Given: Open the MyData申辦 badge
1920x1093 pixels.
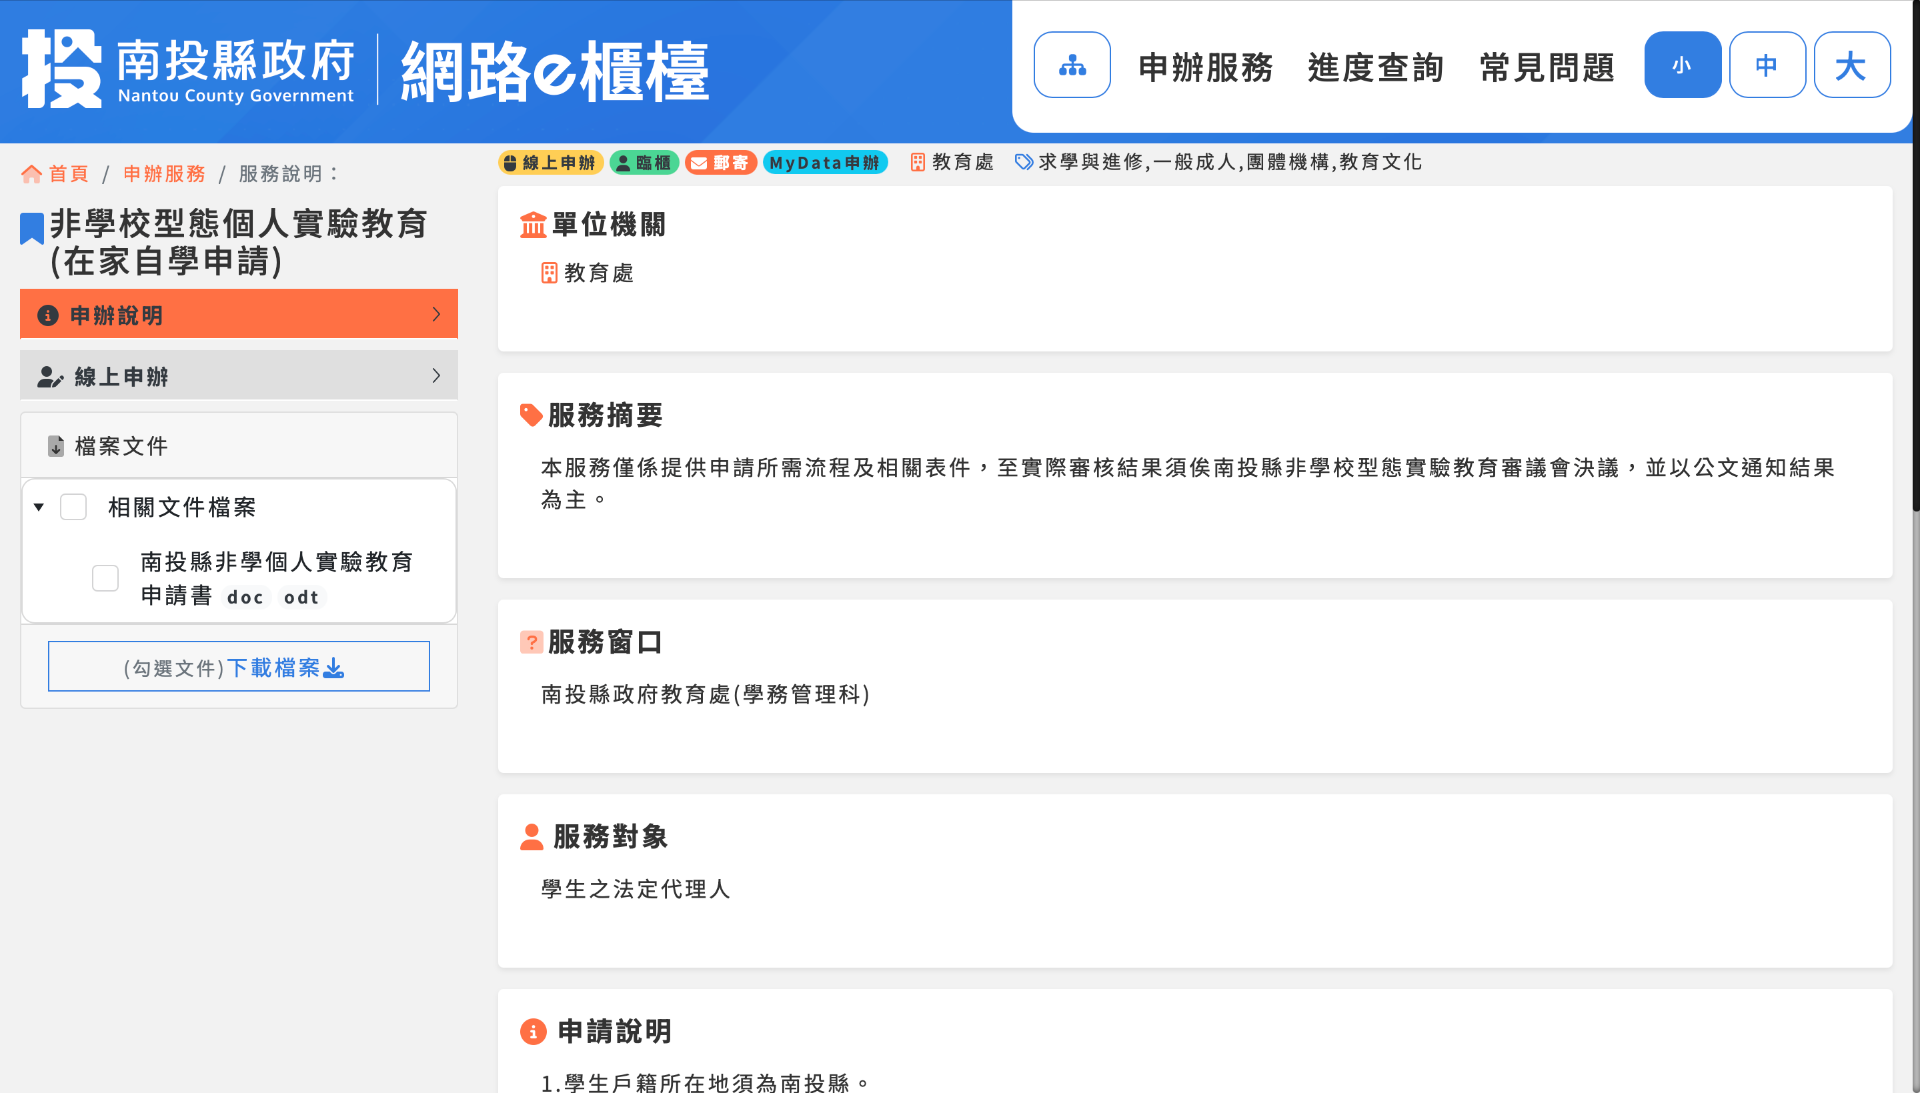Looking at the screenshot, I should (825, 162).
